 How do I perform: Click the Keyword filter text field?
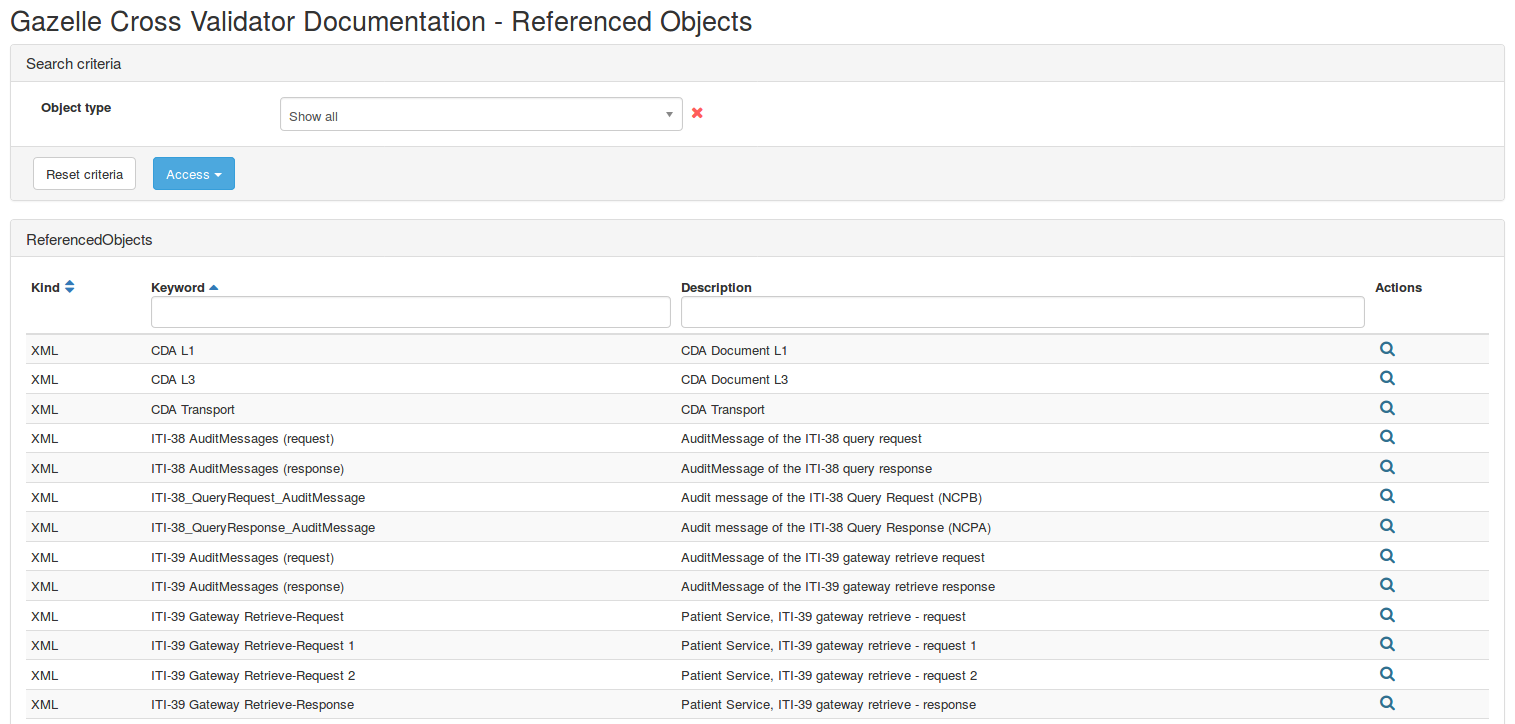coord(410,312)
